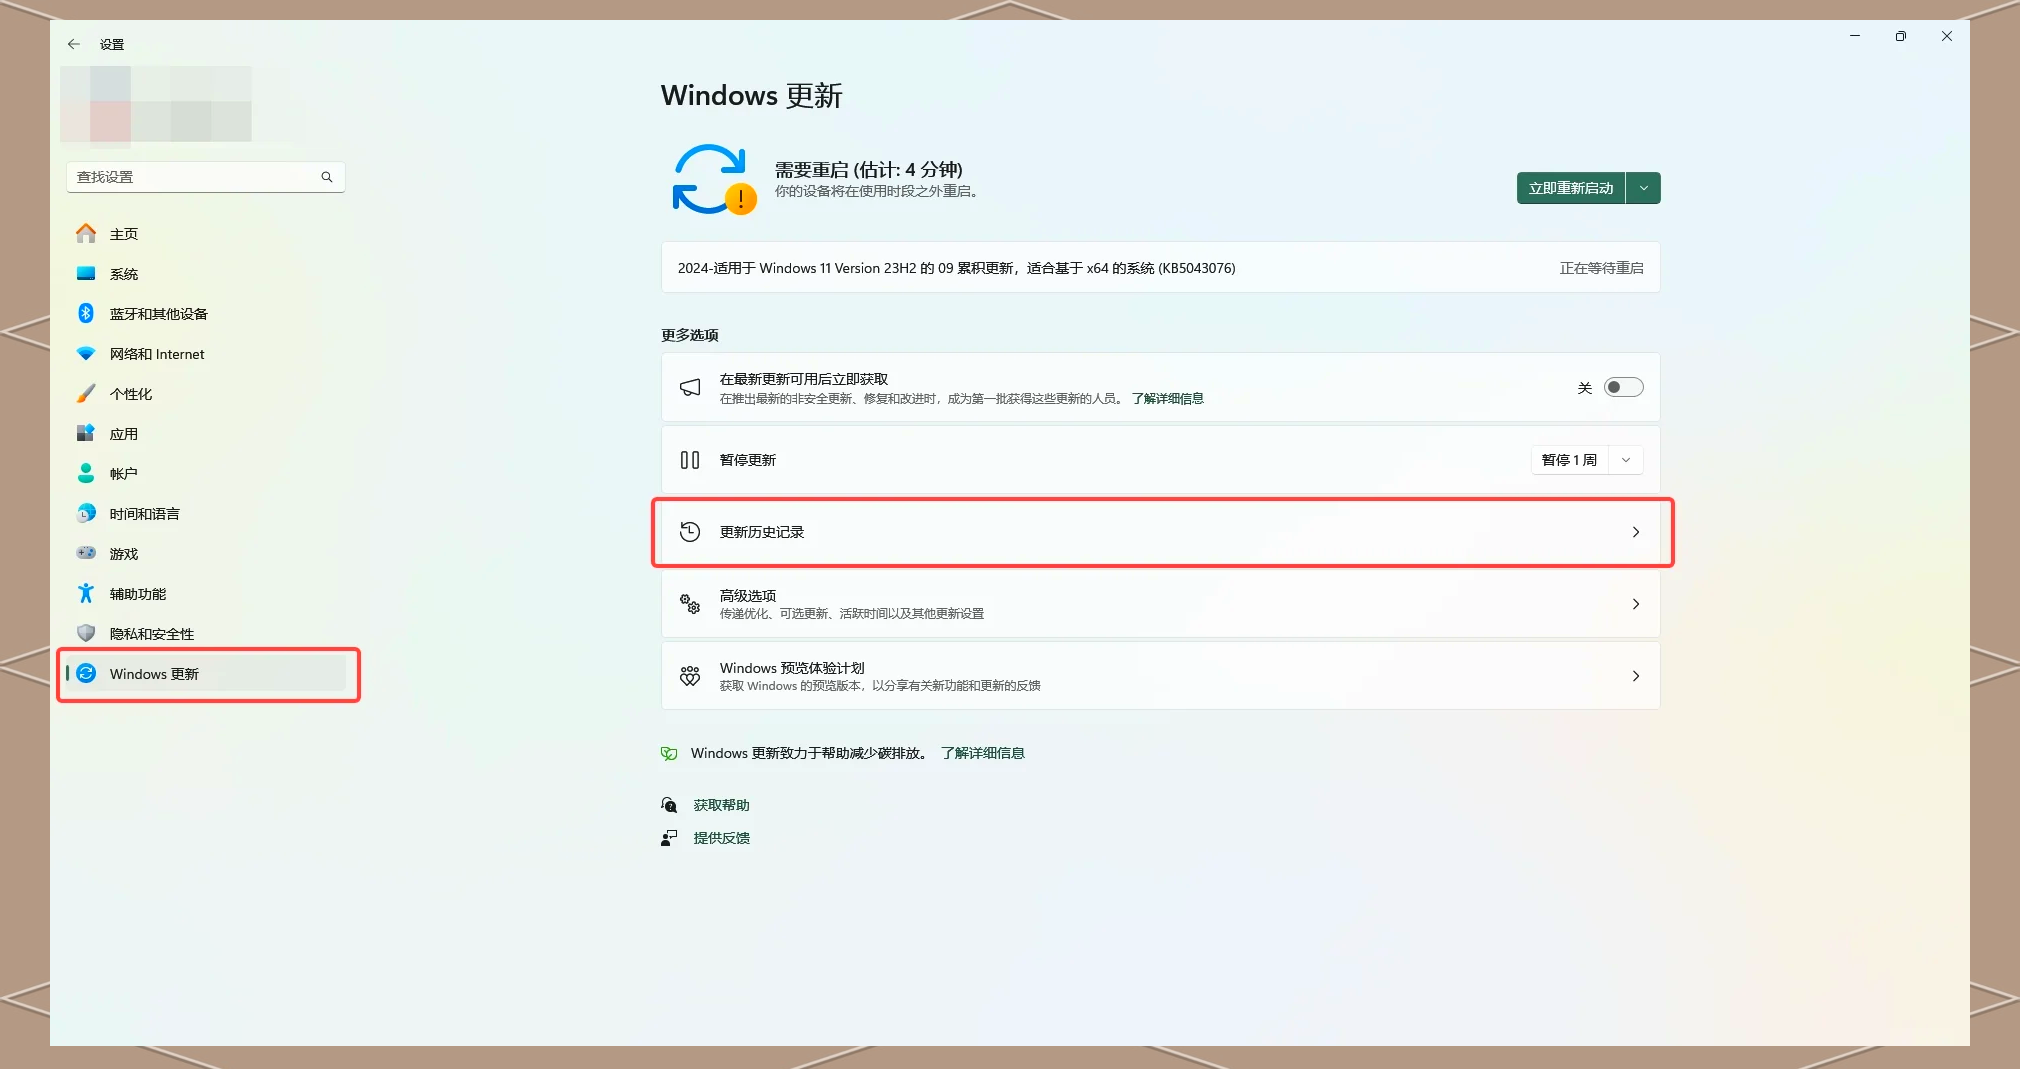Select 应用 in the sidebar
The width and height of the screenshot is (2020, 1069).
(206, 433)
